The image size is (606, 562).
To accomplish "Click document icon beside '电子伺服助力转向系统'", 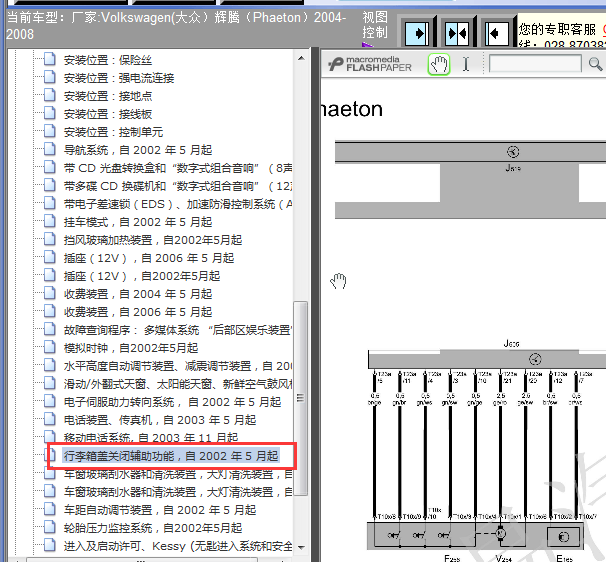I will tap(49, 401).
